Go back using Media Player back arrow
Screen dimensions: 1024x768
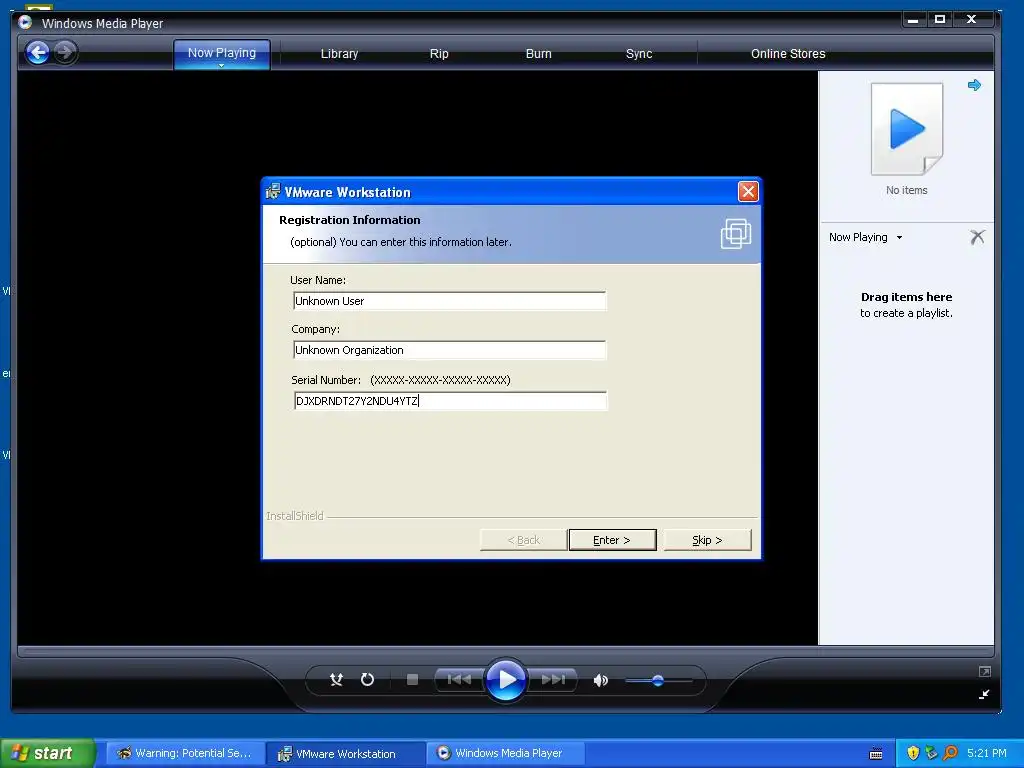coord(37,52)
